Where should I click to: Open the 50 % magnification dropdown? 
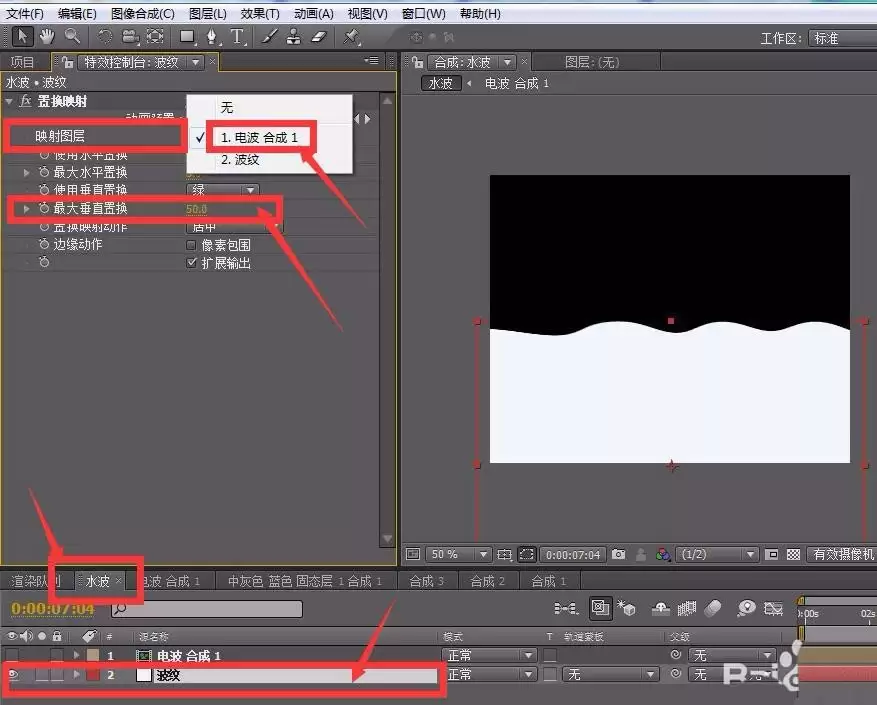point(458,554)
